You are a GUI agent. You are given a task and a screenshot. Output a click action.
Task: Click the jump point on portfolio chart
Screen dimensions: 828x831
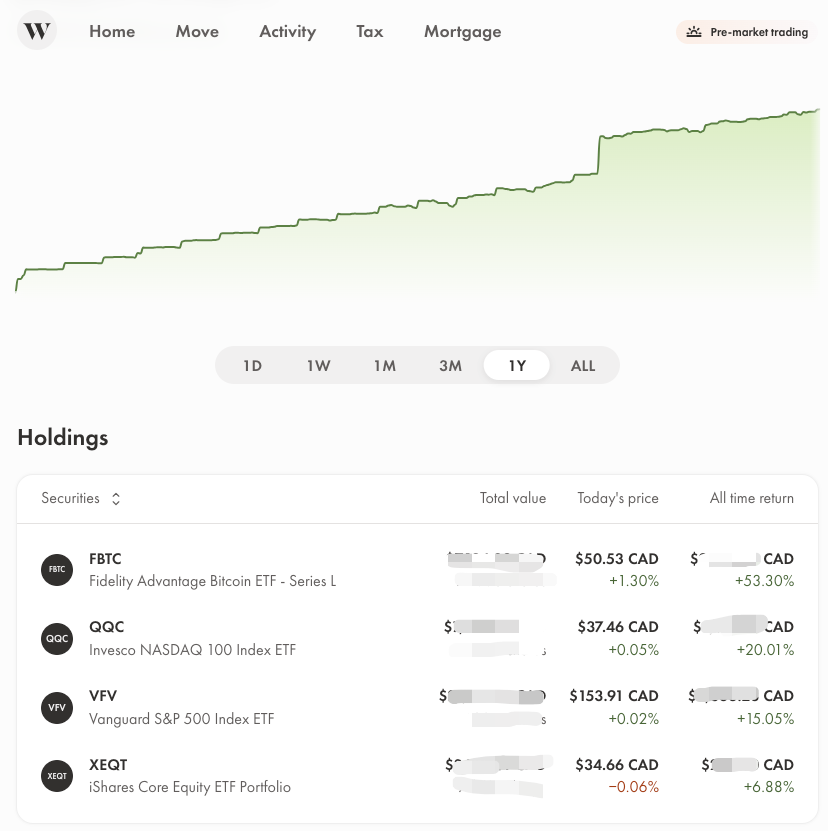tap(599, 155)
